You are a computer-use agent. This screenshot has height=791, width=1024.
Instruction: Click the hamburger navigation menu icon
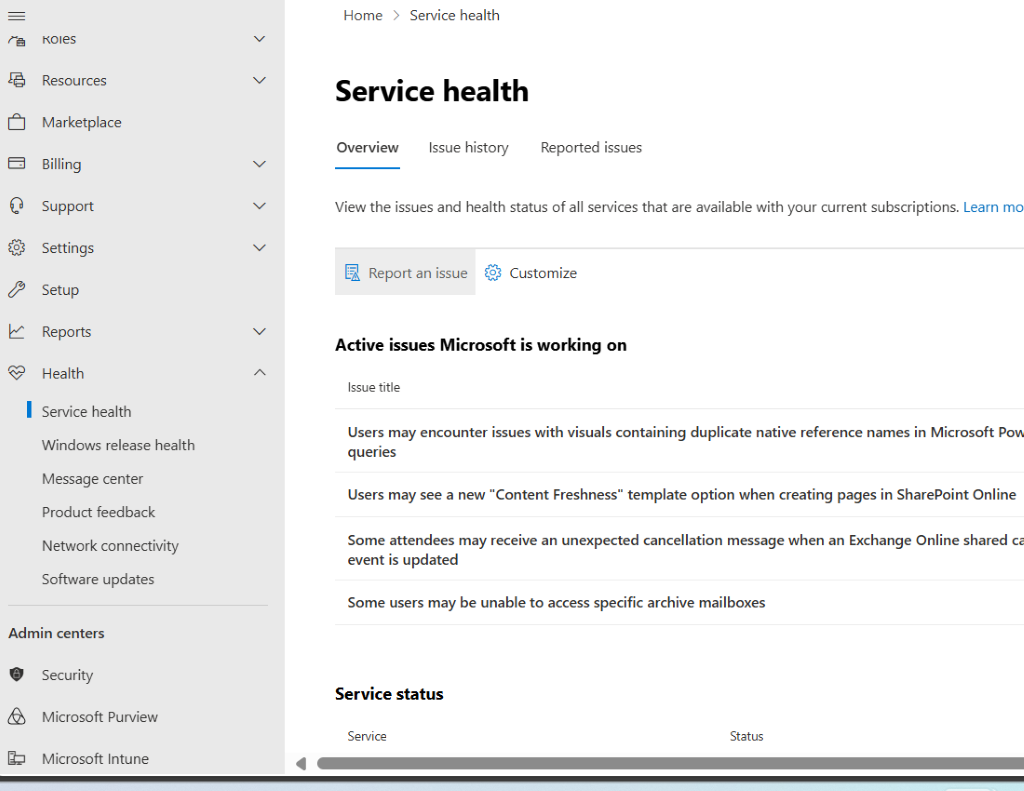[16, 16]
